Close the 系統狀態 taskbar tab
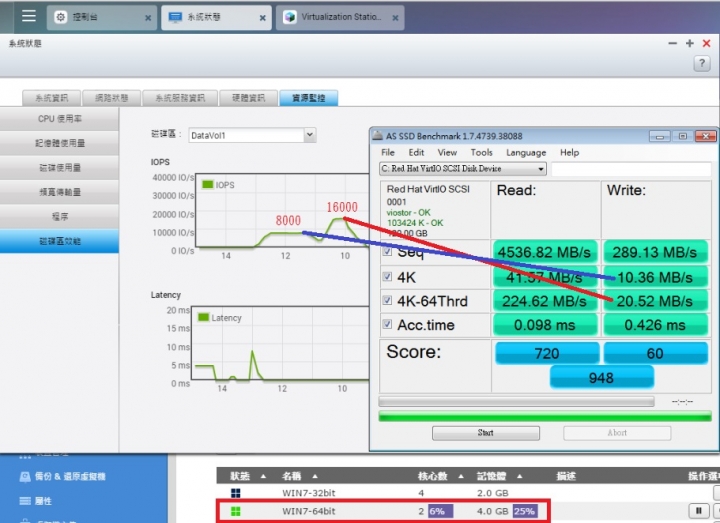Screen dimensions: 720x523 [262, 18]
